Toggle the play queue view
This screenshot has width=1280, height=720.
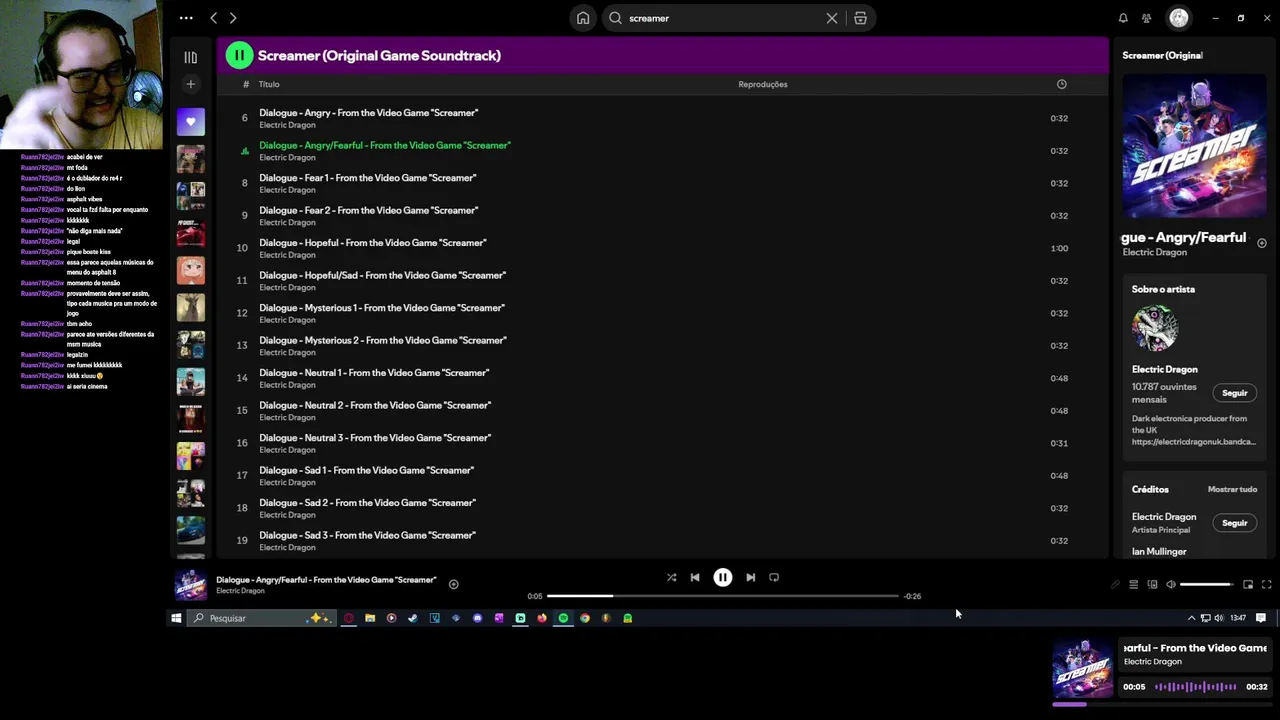[1133, 584]
